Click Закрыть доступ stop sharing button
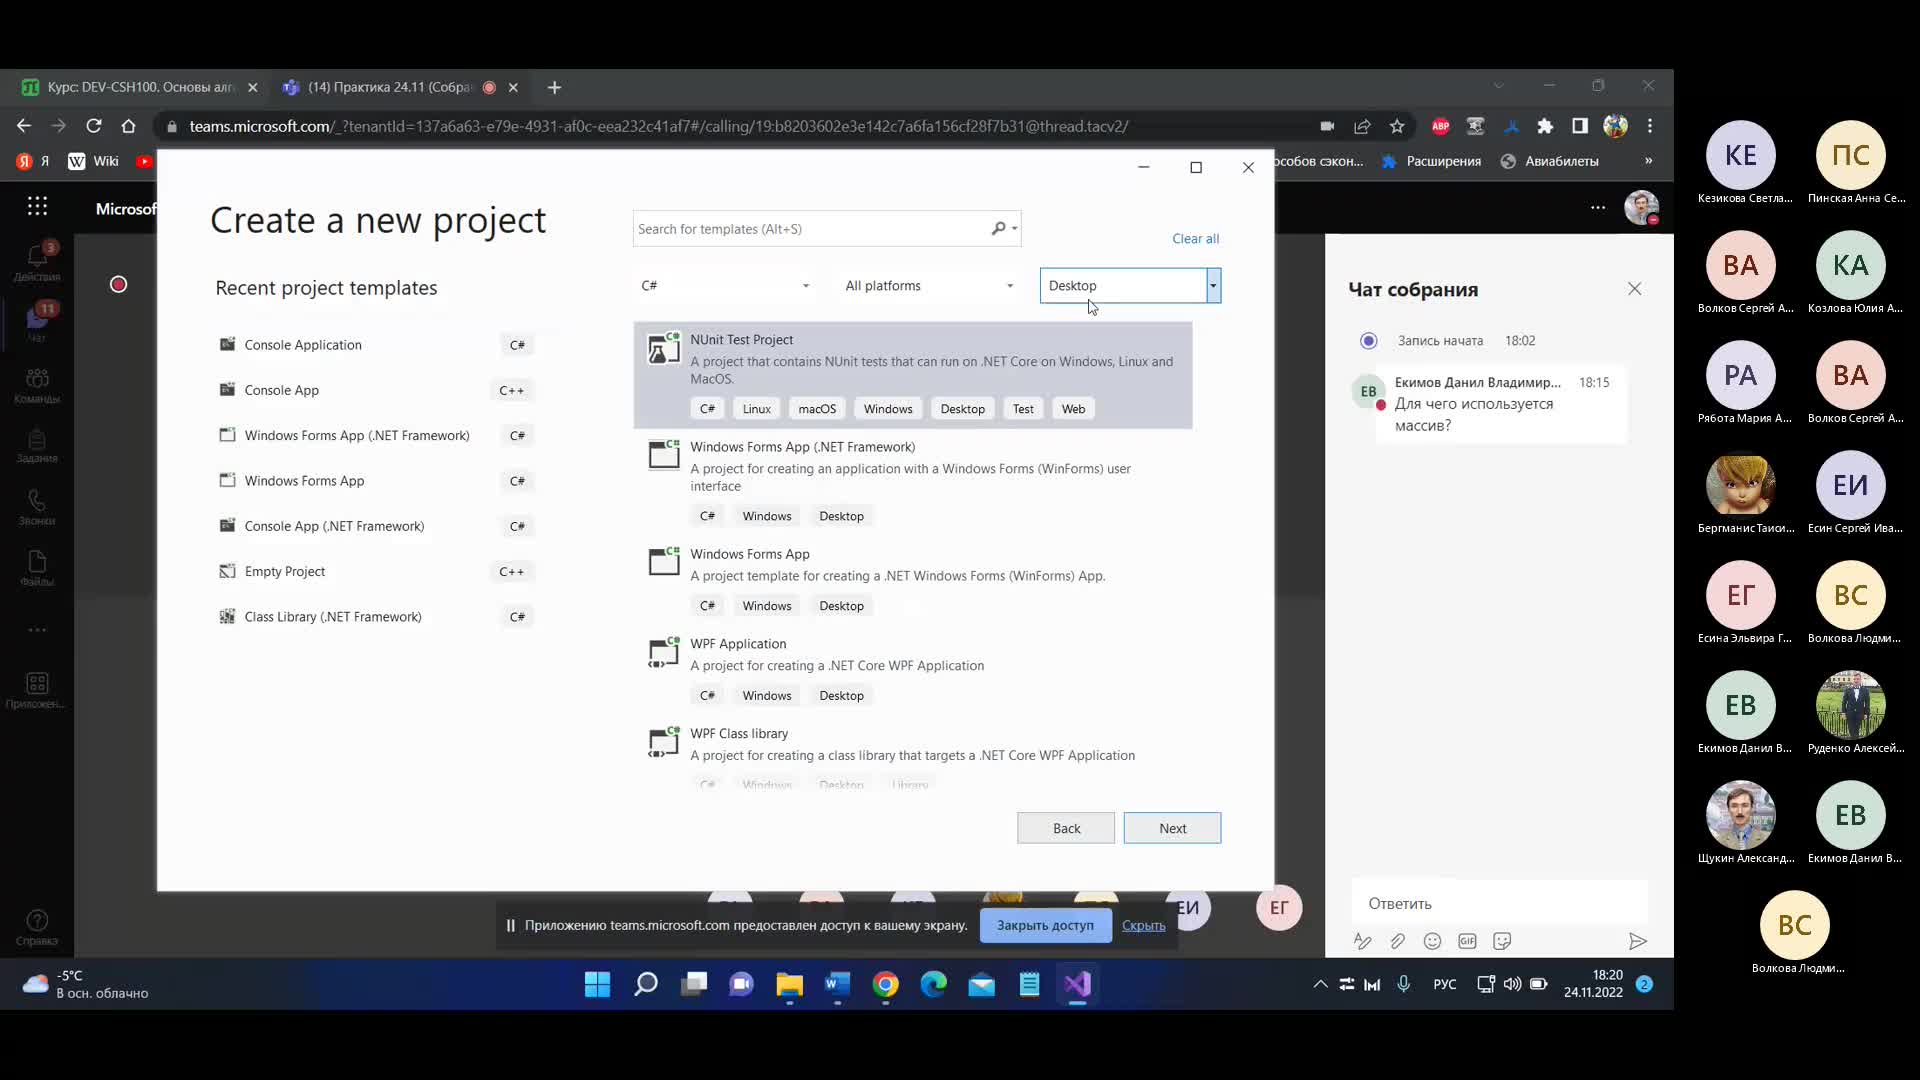This screenshot has height=1080, width=1920. coord(1045,925)
